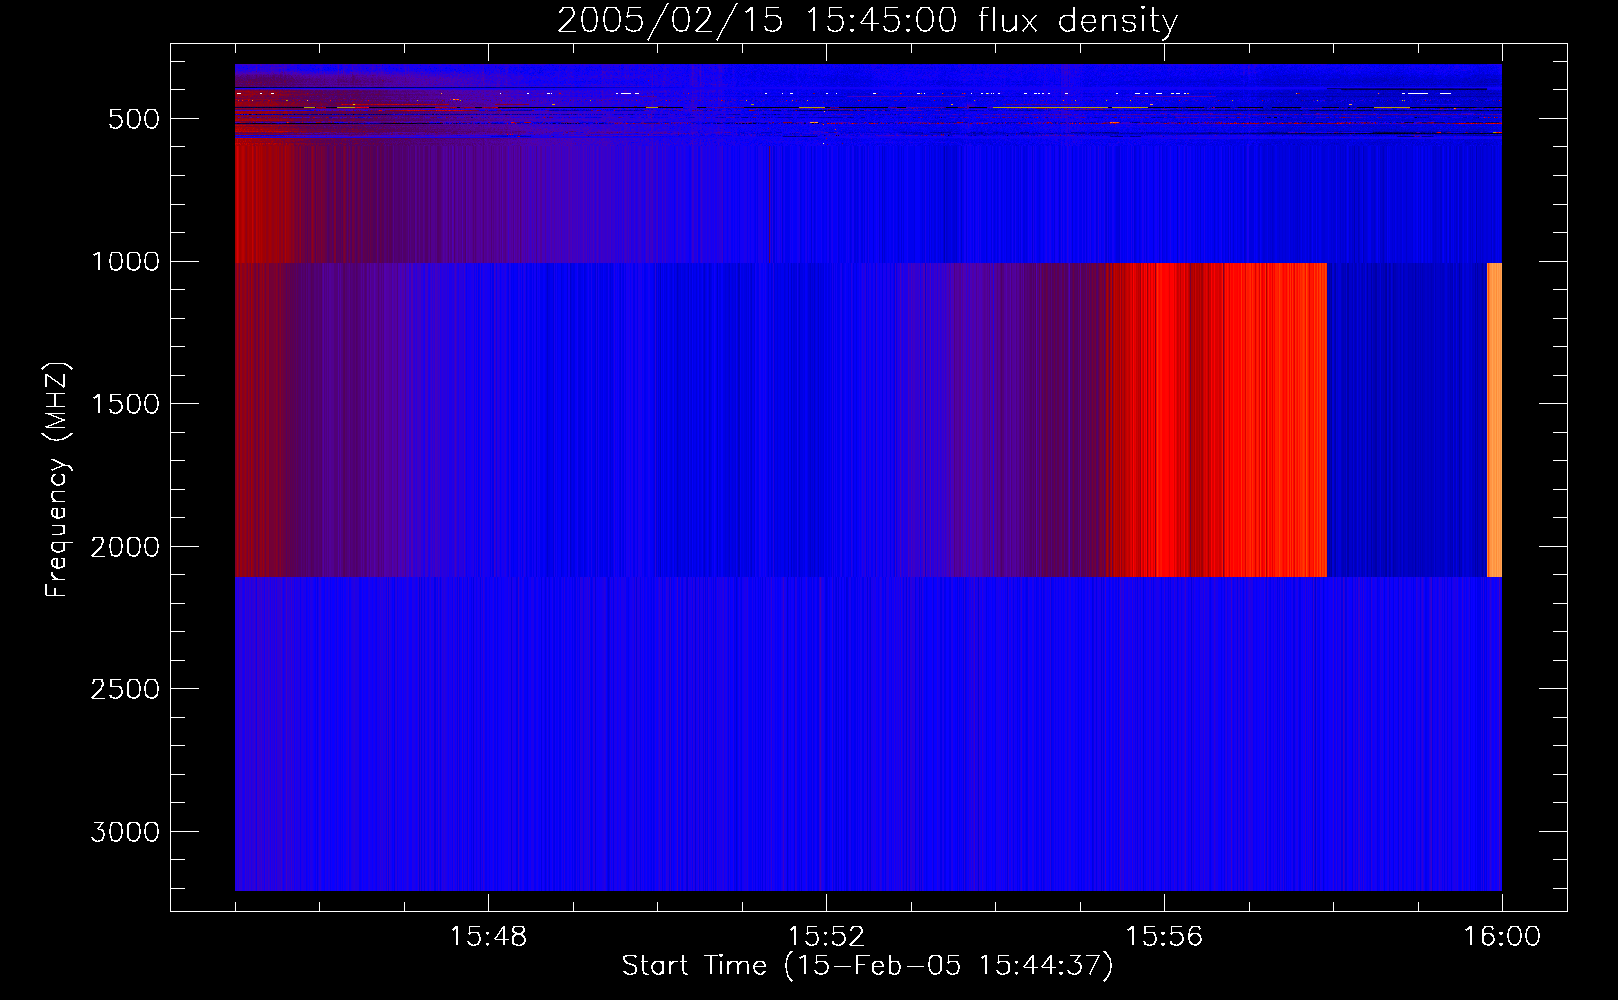Click the 3000 frequency tick label
Image resolution: width=1618 pixels, height=1000 pixels.
pos(125,832)
